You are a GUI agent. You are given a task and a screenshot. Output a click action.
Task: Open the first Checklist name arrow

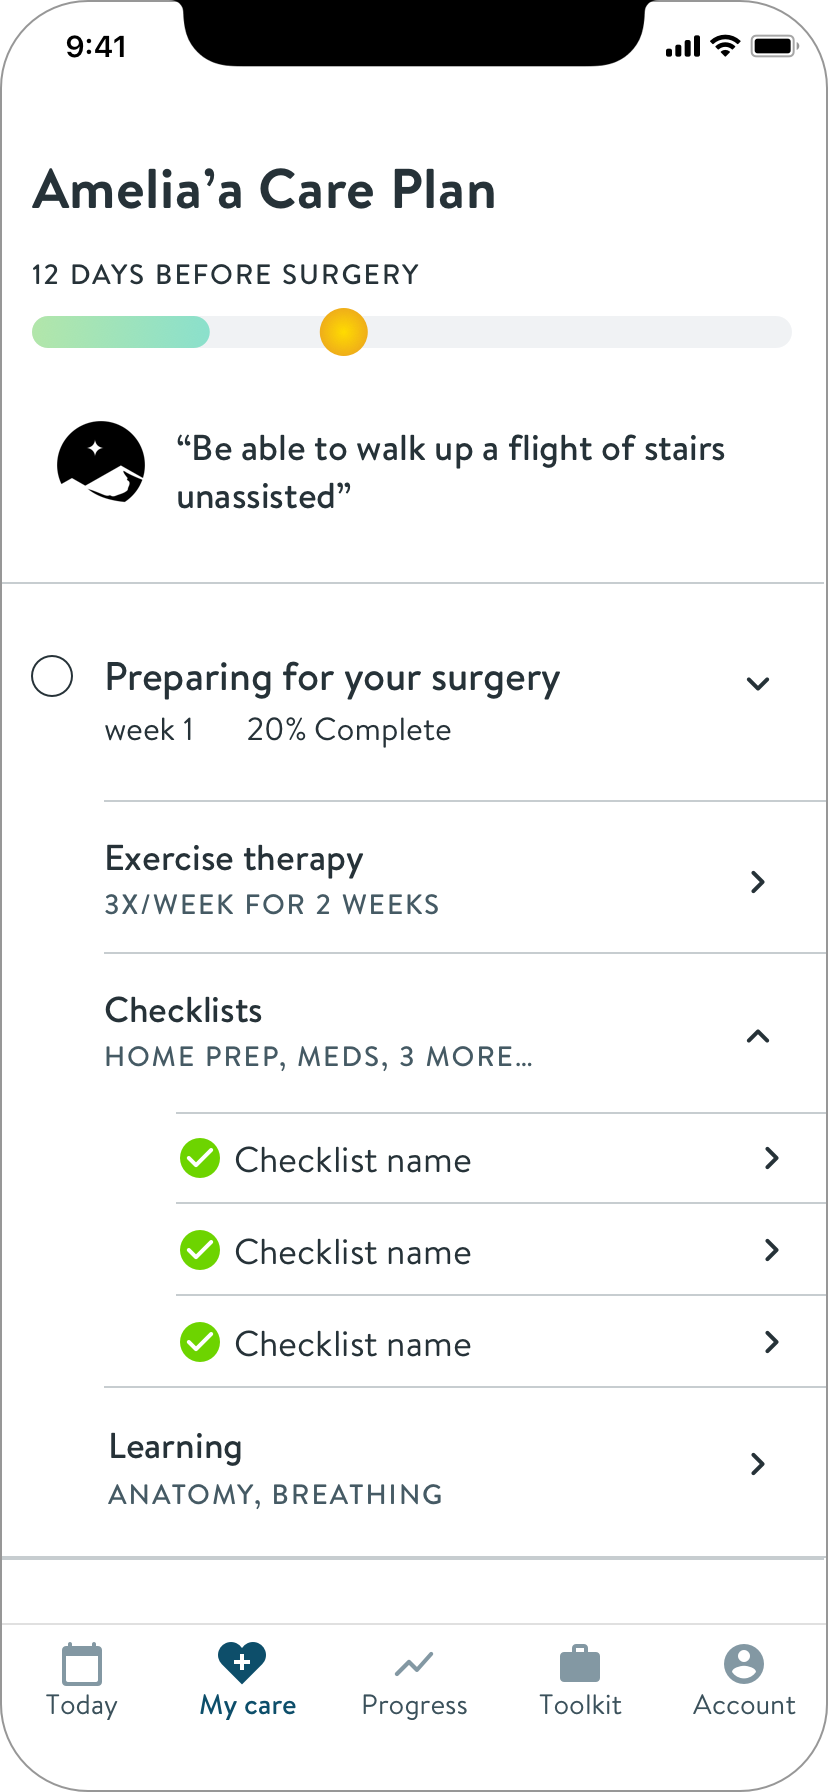(771, 1159)
